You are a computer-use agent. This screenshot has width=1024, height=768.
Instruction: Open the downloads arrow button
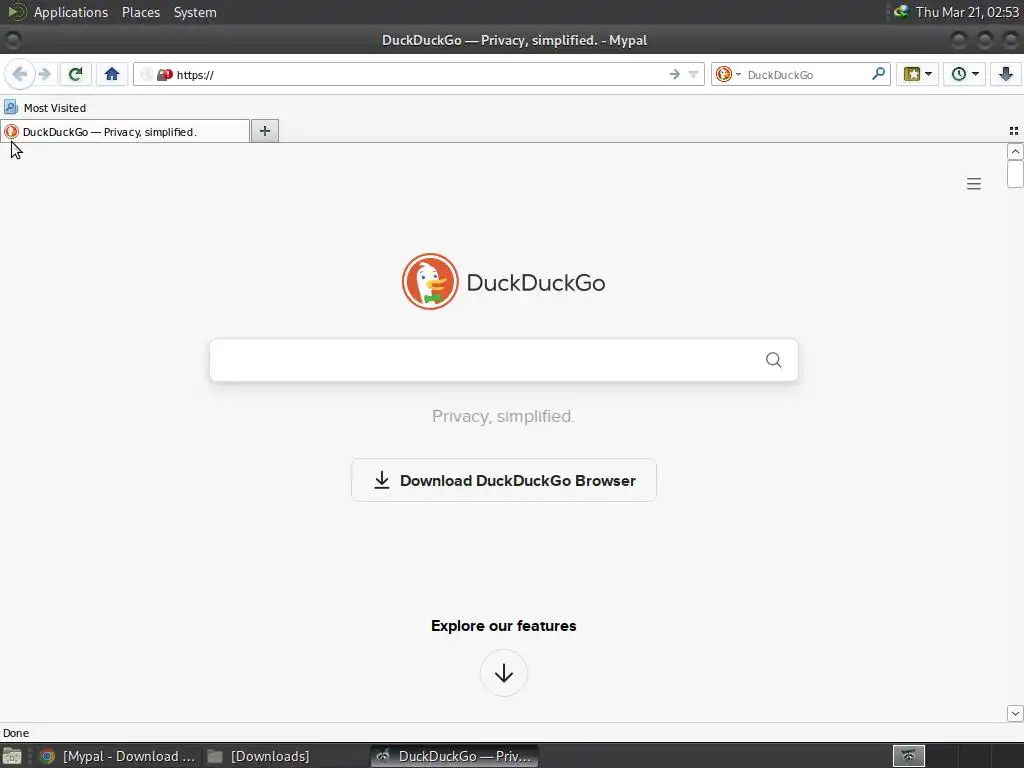coord(1006,74)
